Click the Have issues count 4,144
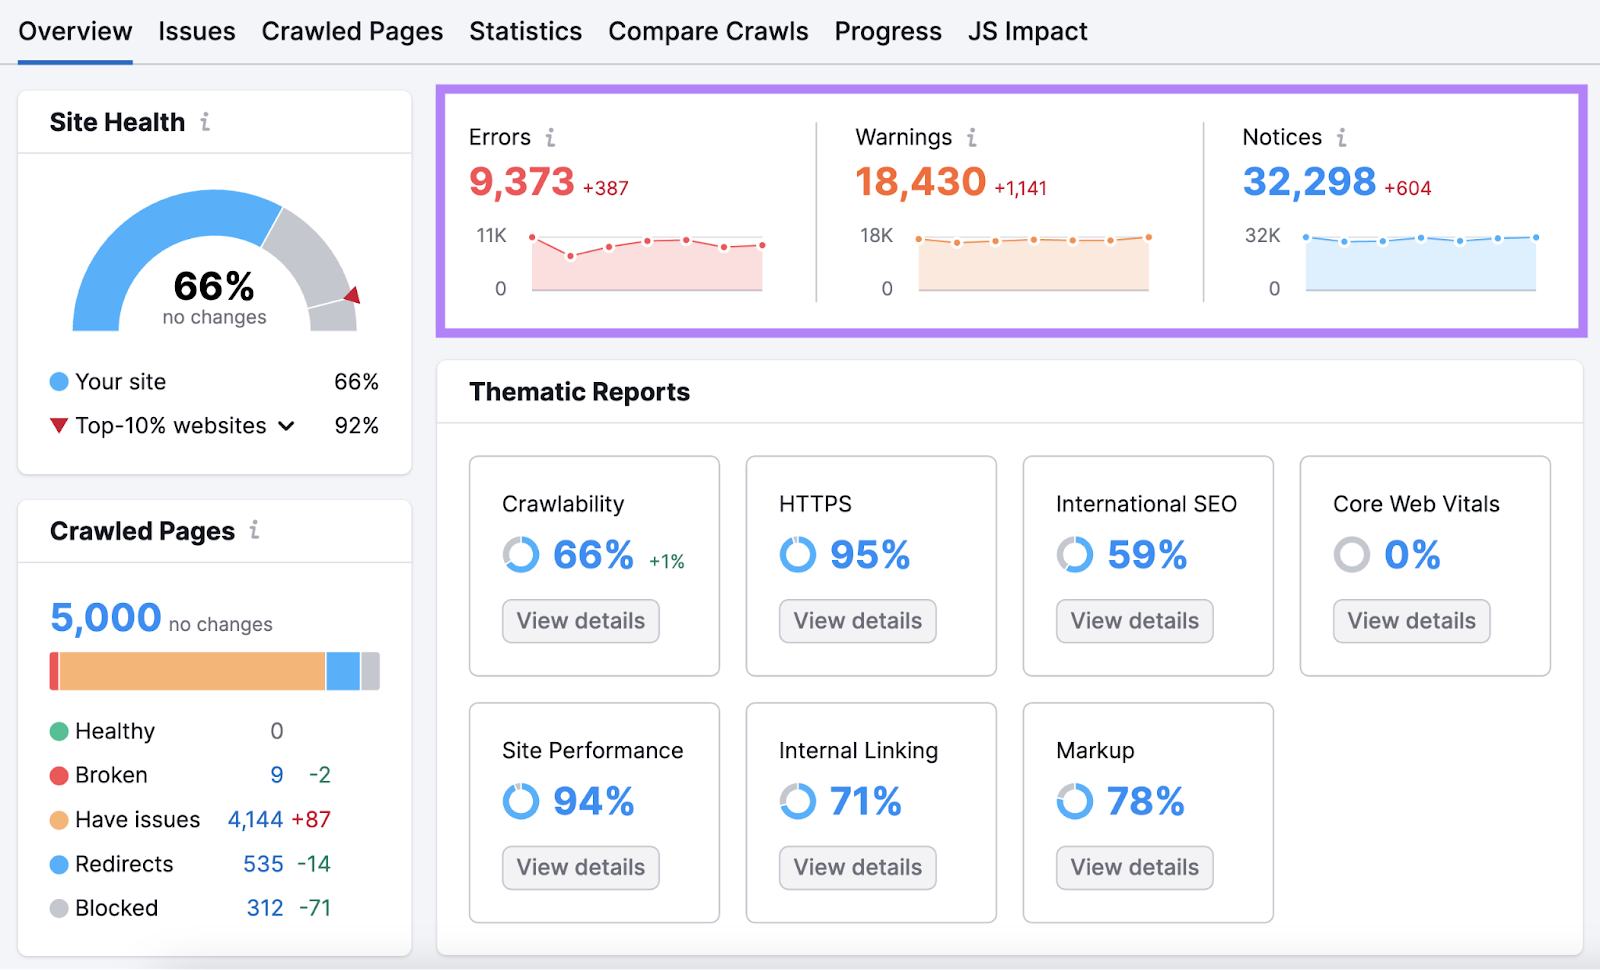The image size is (1600, 970). [256, 820]
